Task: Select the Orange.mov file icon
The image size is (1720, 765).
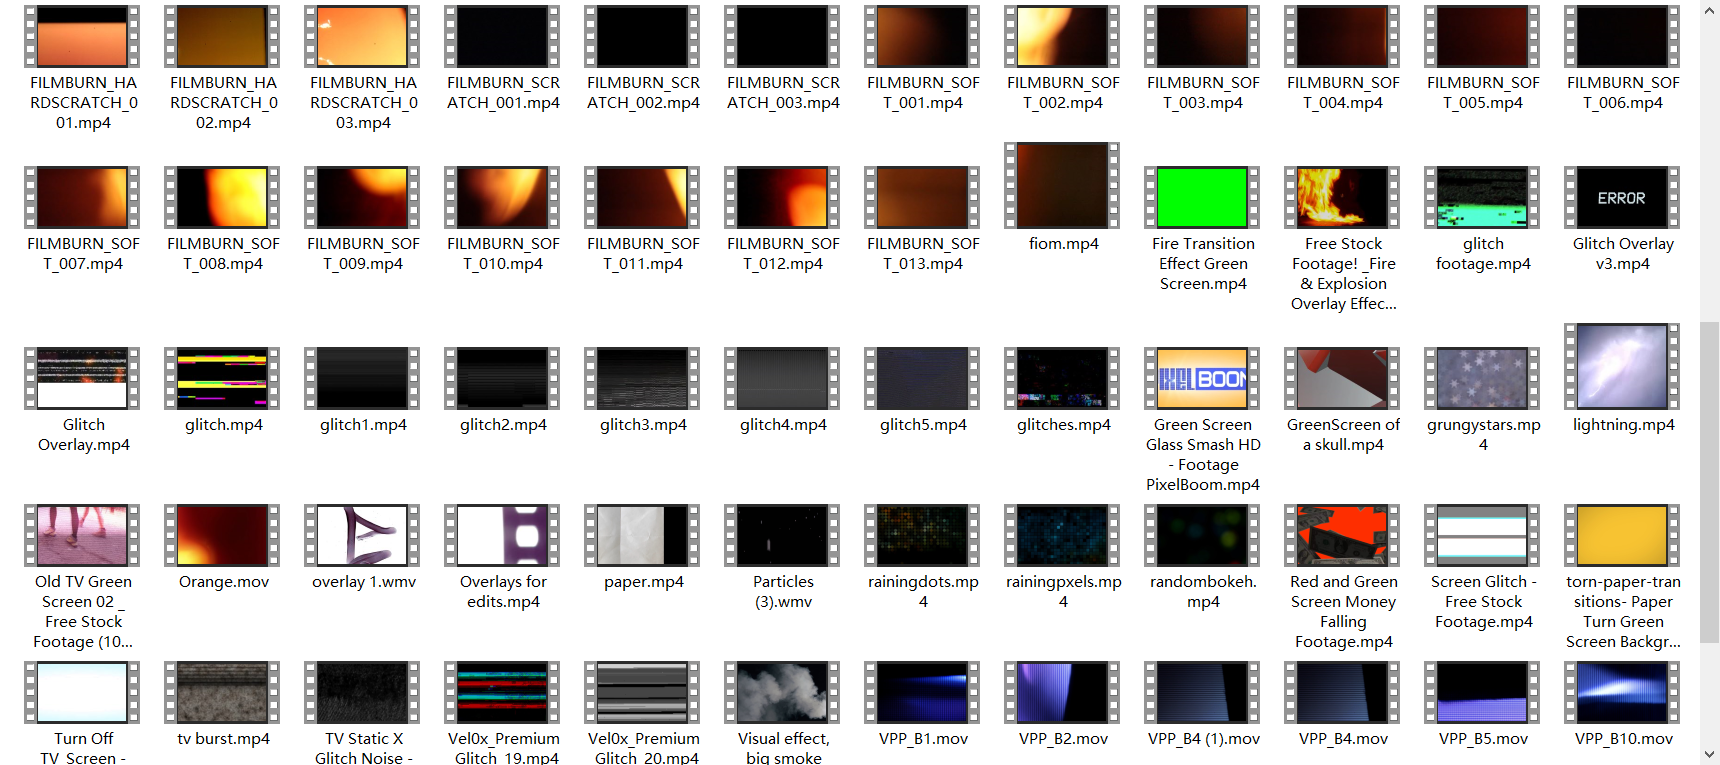Action: pyautogui.click(x=222, y=536)
